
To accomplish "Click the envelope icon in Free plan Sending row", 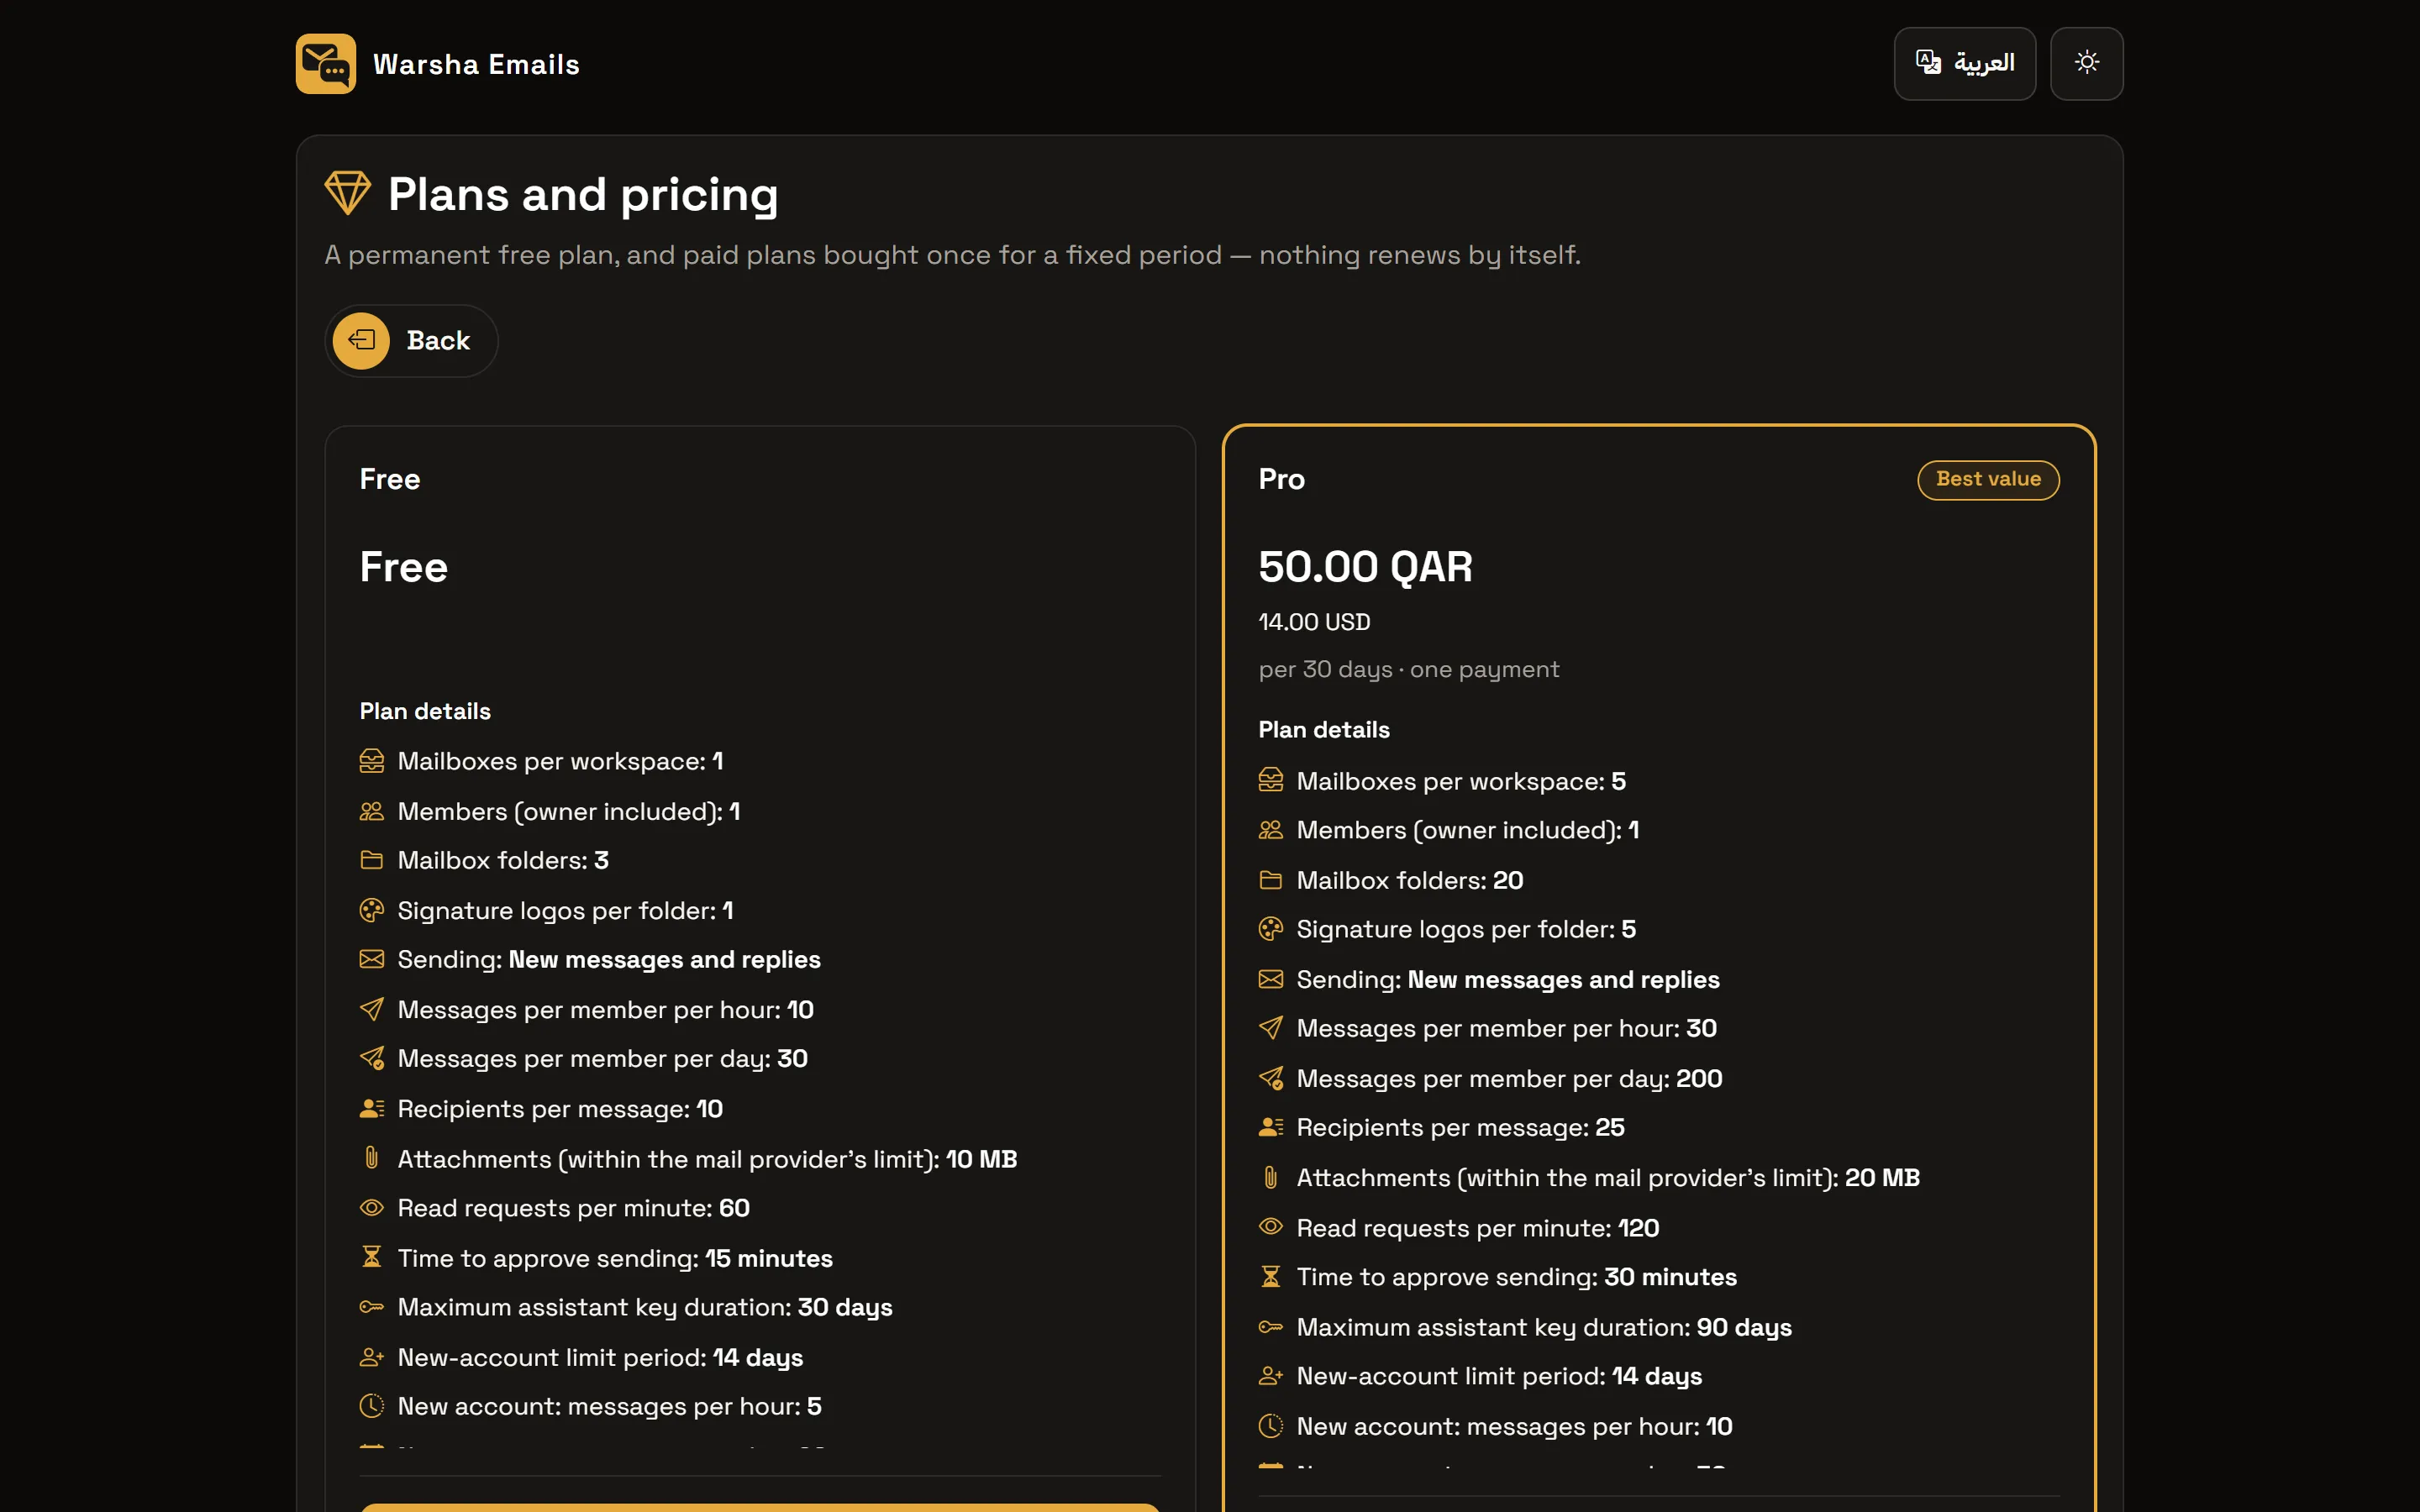I will pyautogui.click(x=371, y=959).
